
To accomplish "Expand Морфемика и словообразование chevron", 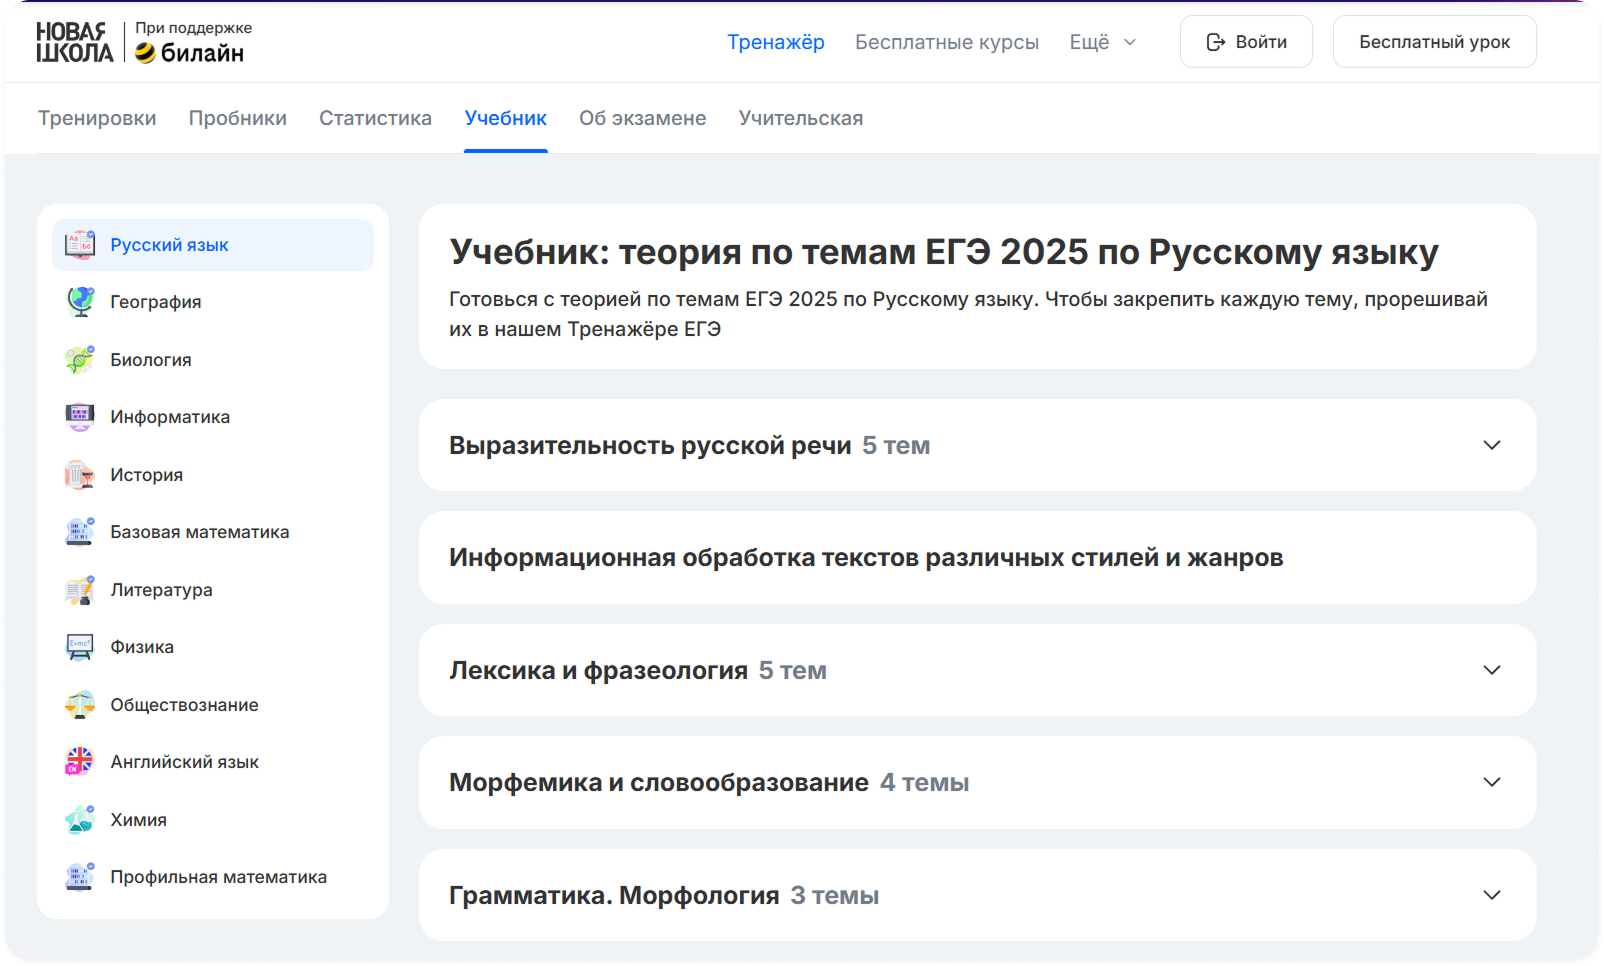I will tap(1492, 782).
